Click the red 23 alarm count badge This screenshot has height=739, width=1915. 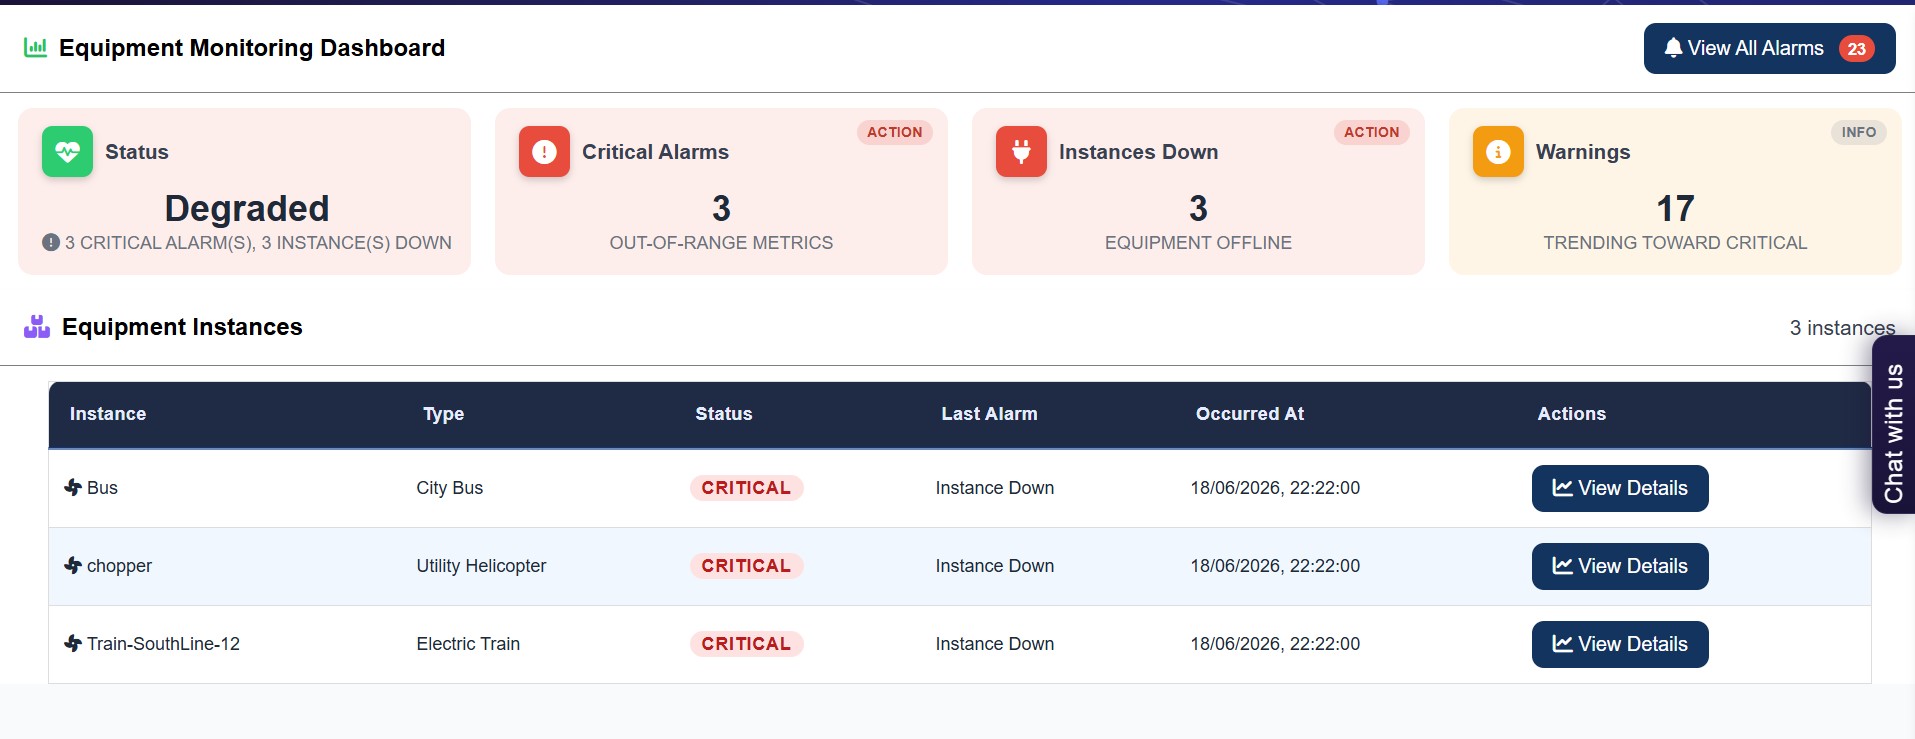pyautogui.click(x=1856, y=48)
